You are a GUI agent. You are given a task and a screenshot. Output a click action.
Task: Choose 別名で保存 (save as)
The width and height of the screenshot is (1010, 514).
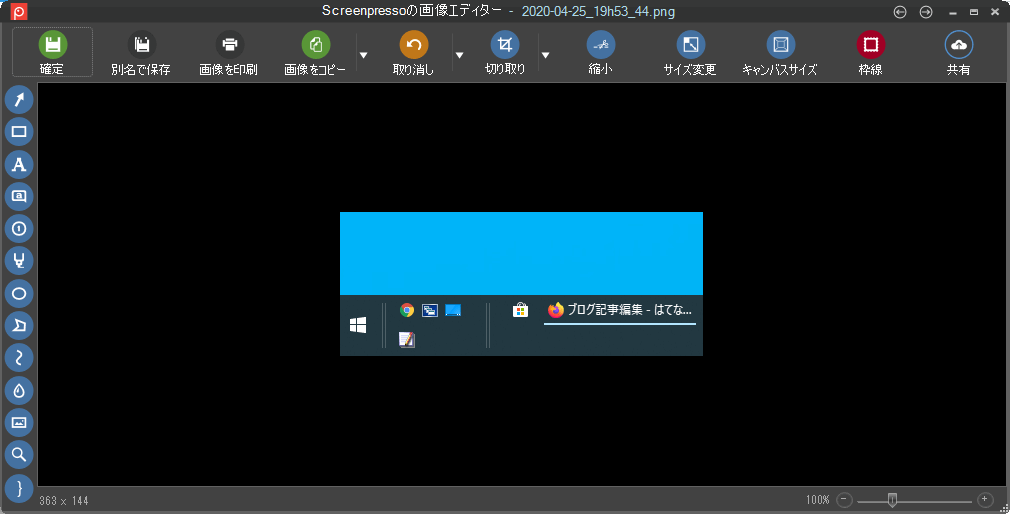coord(141,52)
